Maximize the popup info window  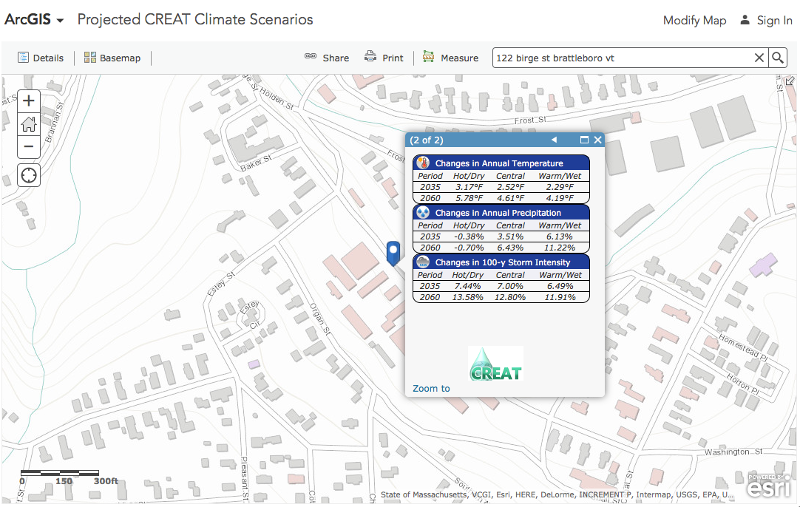(584, 140)
